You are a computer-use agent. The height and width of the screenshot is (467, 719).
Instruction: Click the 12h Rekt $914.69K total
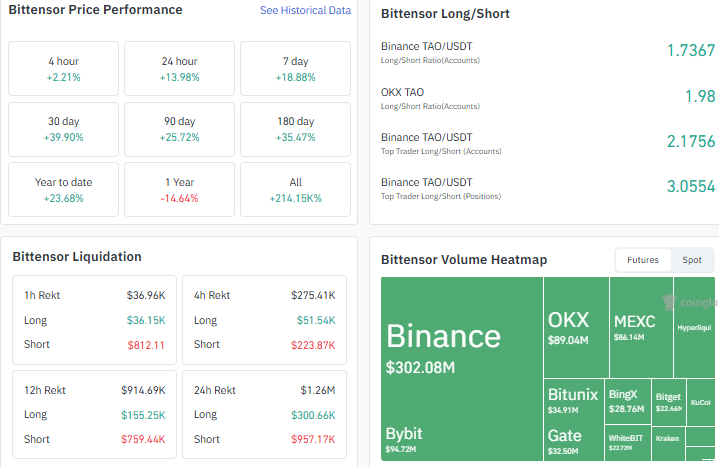(143, 390)
